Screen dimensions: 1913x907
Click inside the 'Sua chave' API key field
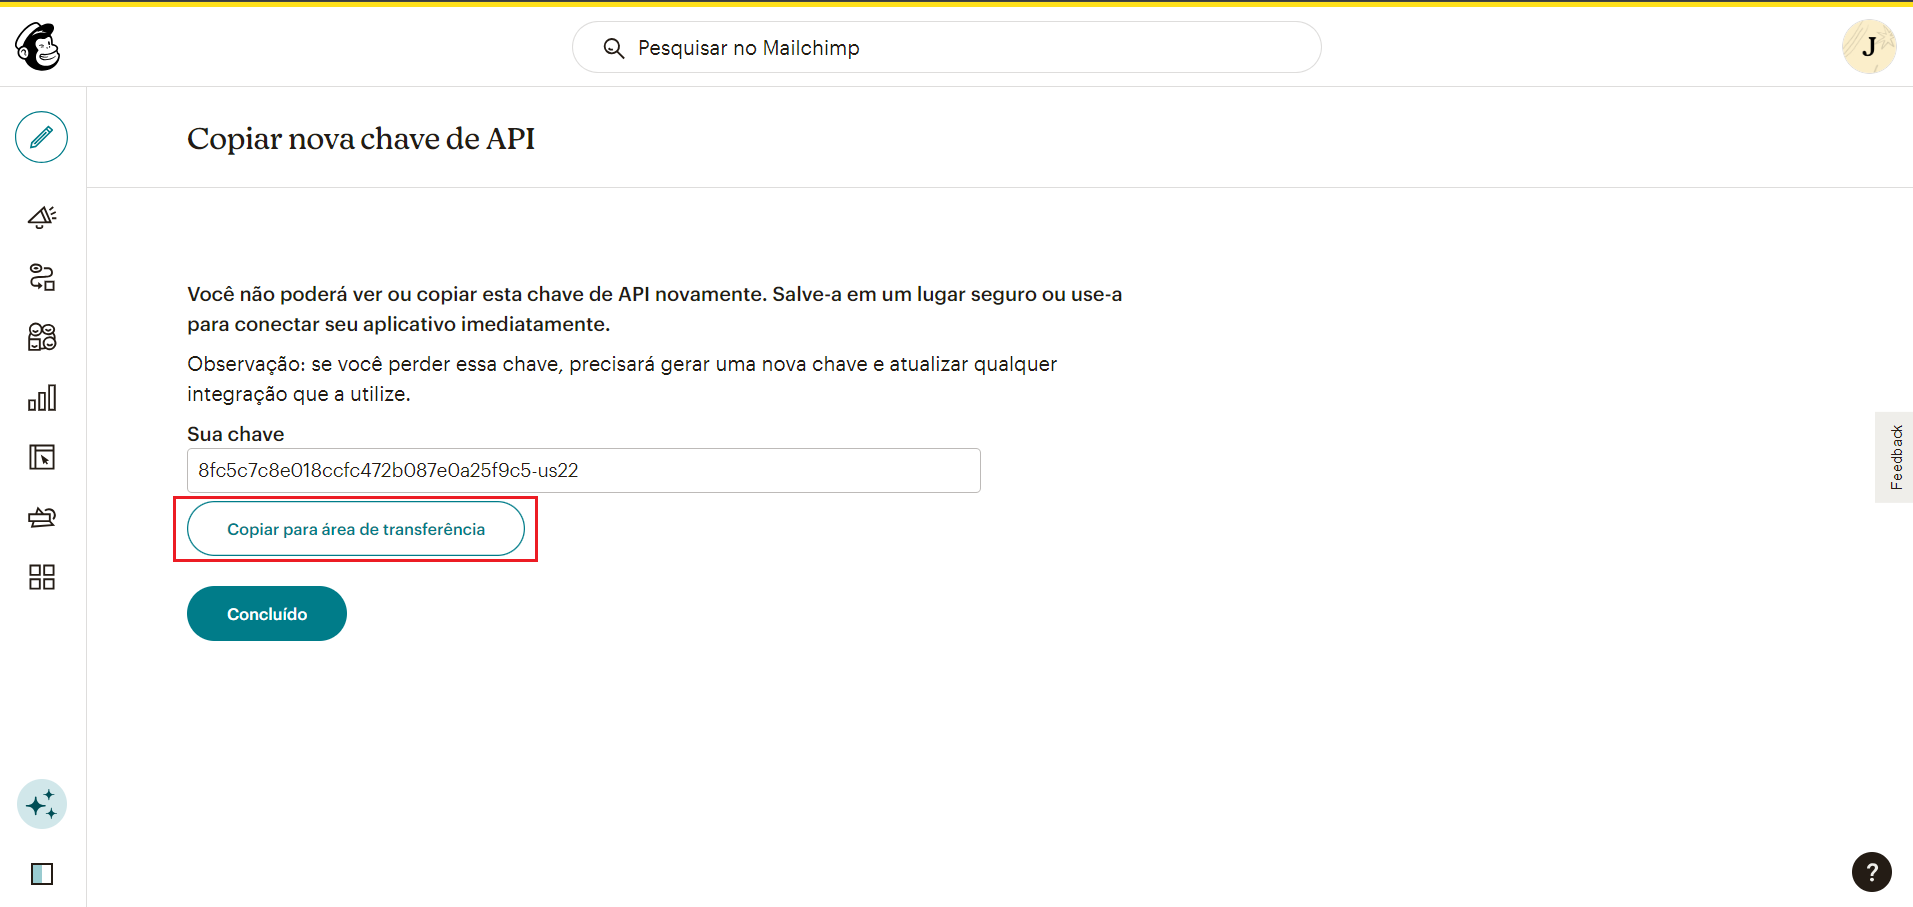(x=583, y=470)
